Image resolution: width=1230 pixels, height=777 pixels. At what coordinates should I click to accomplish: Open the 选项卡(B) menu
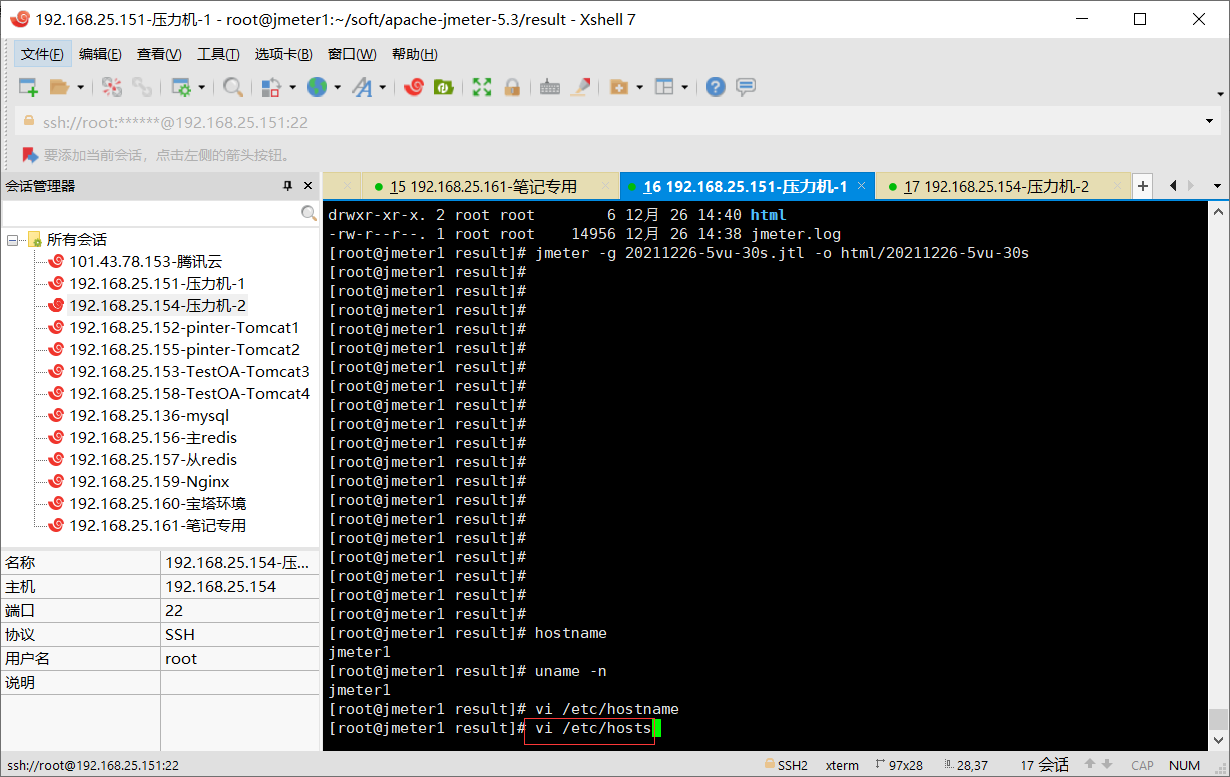click(283, 54)
